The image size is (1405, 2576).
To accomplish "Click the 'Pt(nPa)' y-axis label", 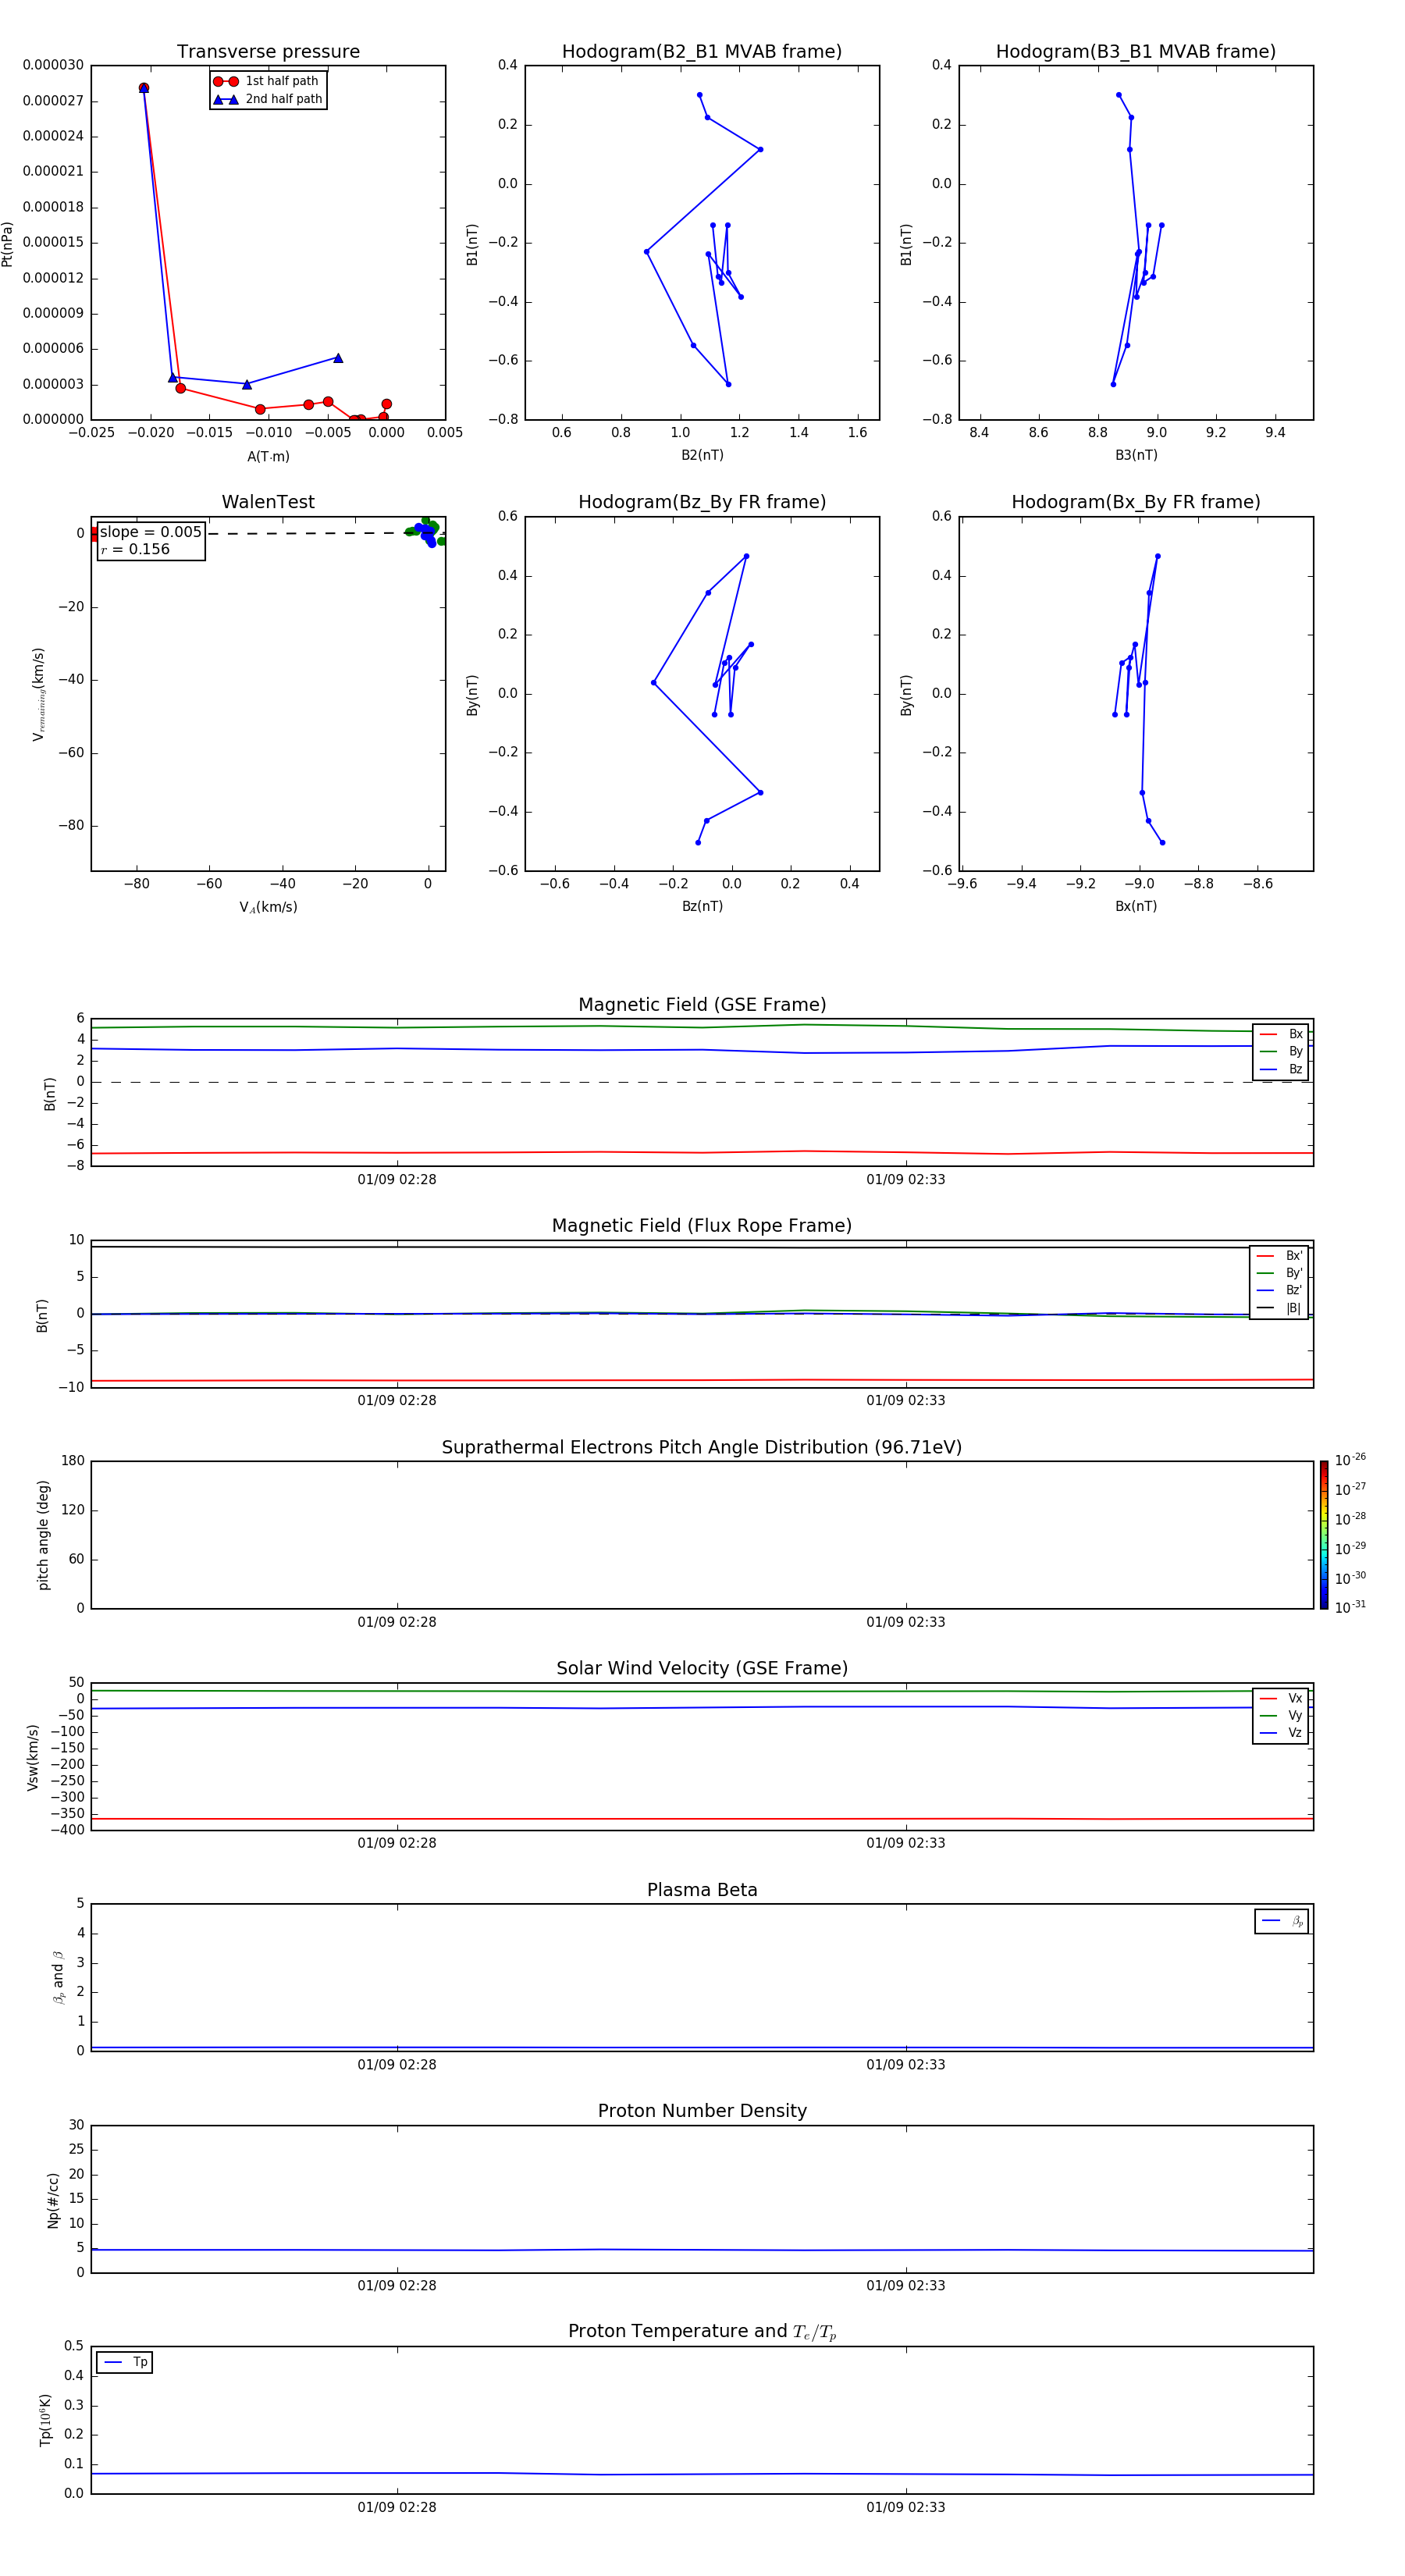I will click(8, 243).
